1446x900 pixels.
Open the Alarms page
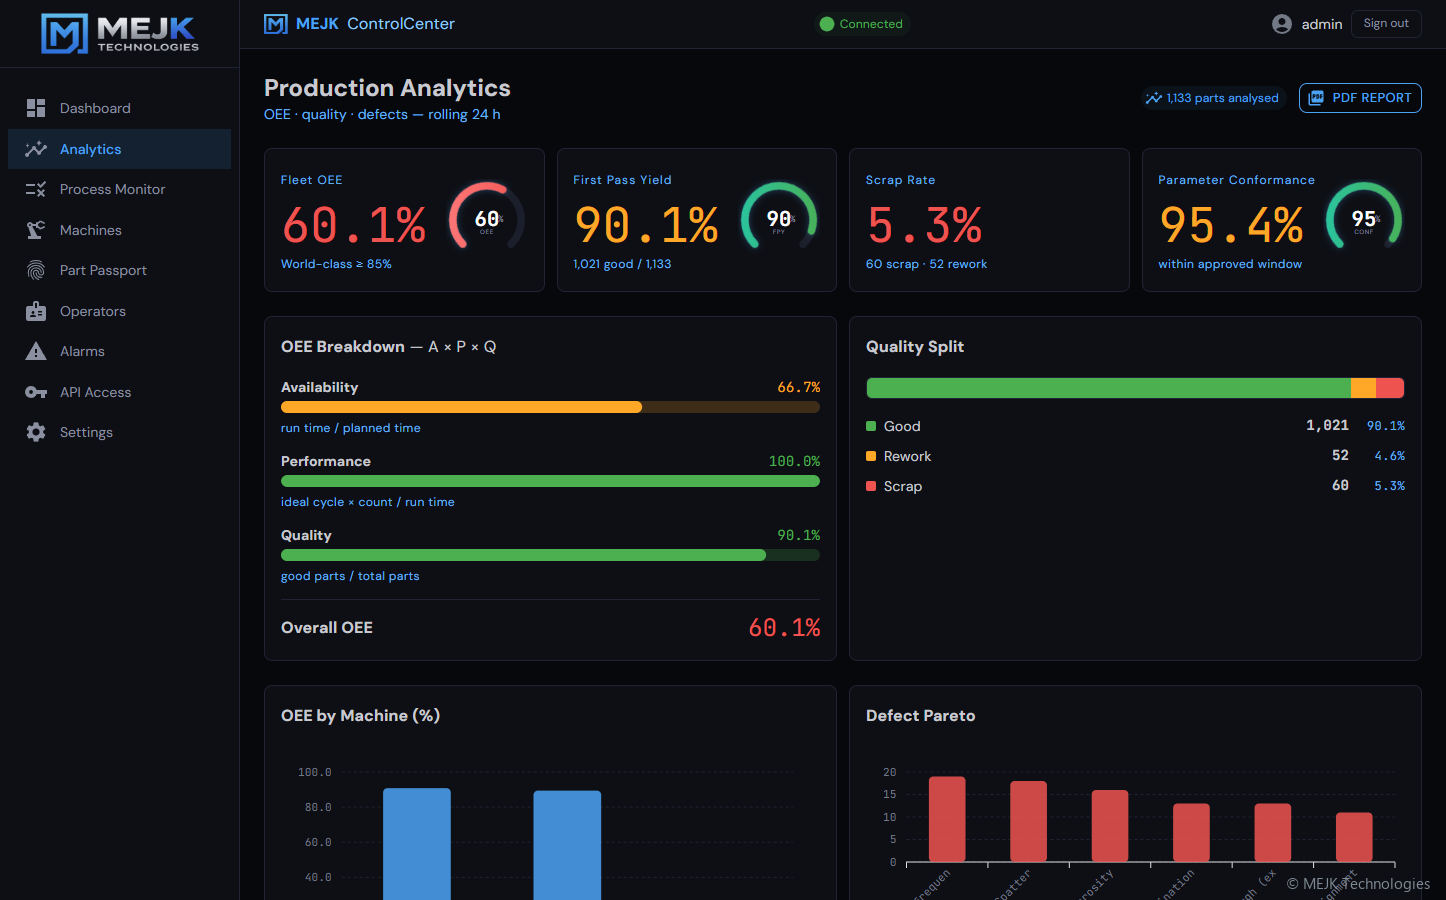click(x=119, y=351)
